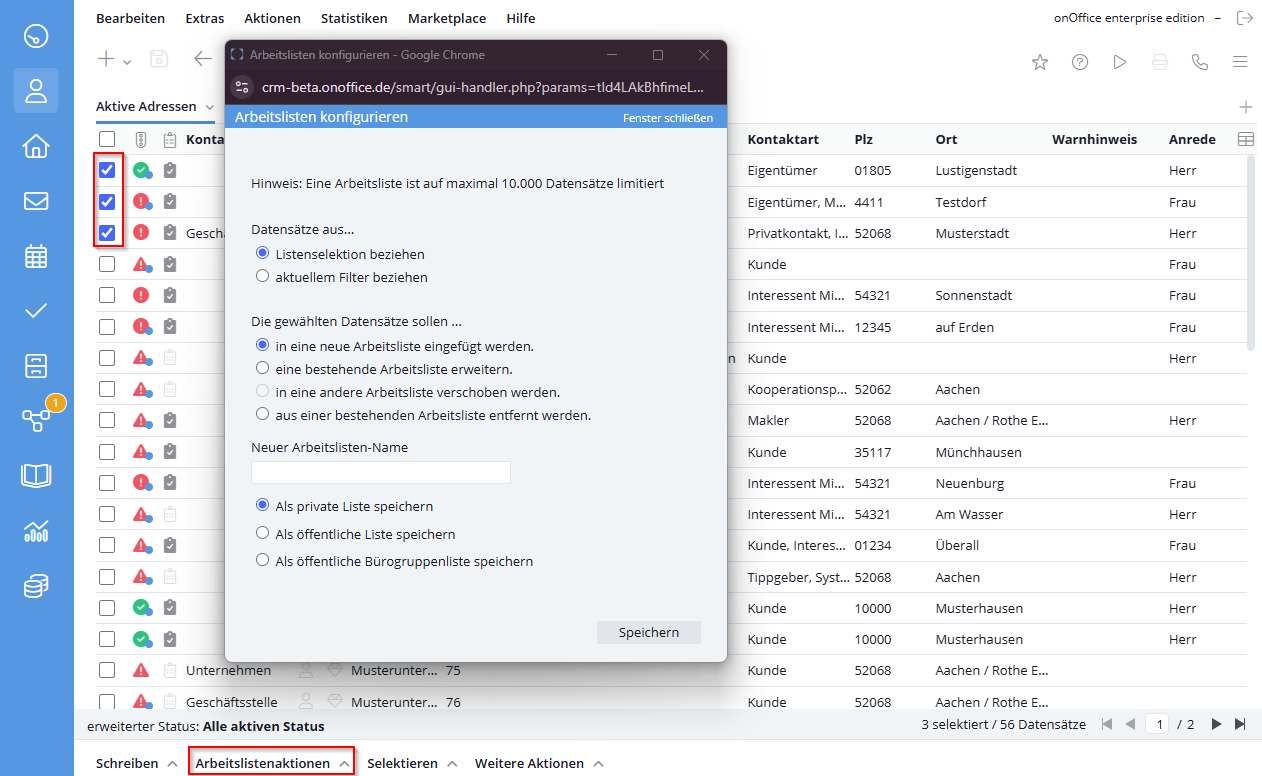Click the vertical scrollbar of address list
The width and height of the screenshot is (1262, 776).
[1251, 251]
